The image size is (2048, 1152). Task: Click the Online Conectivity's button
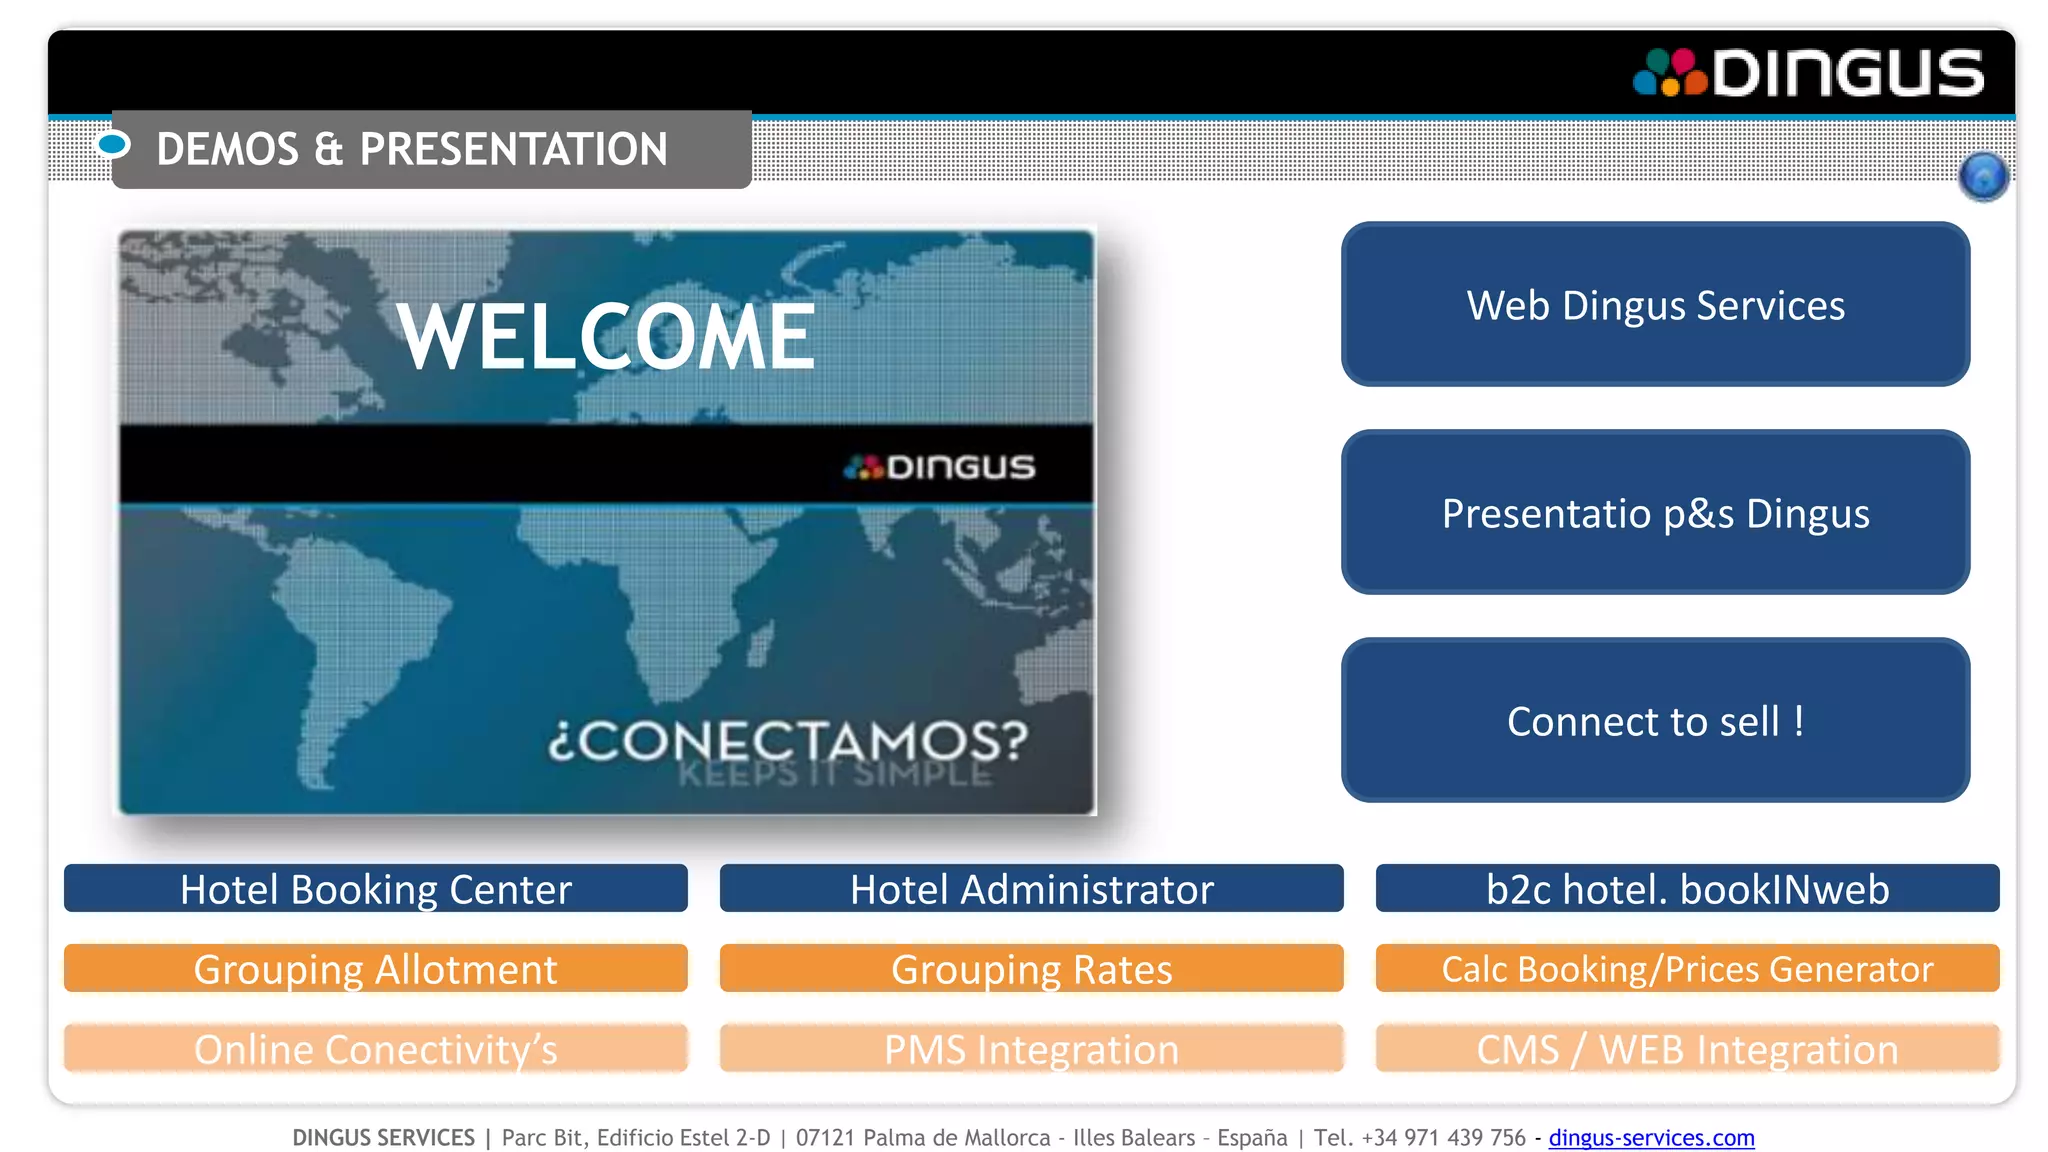point(375,1049)
